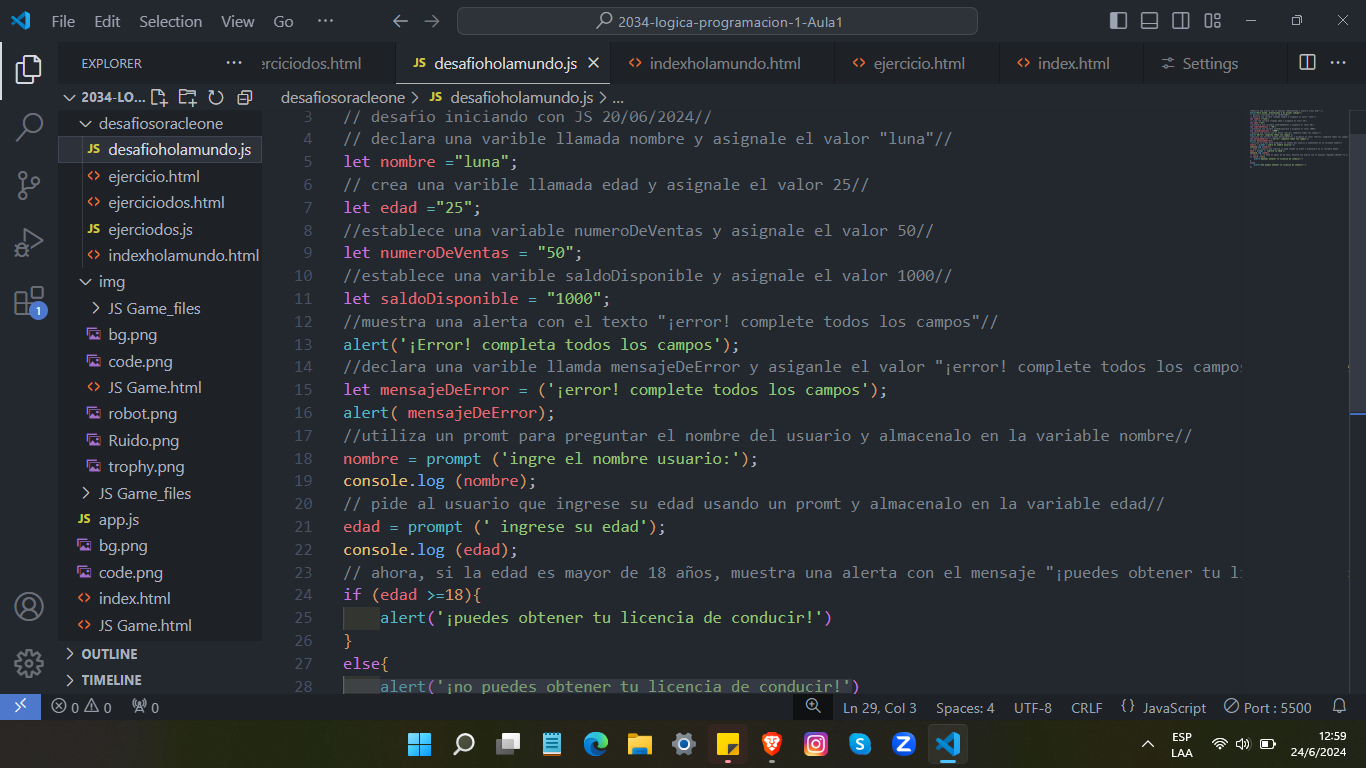Change end of line sequence CRLF
This screenshot has height=768, width=1366.
(x=1087, y=707)
